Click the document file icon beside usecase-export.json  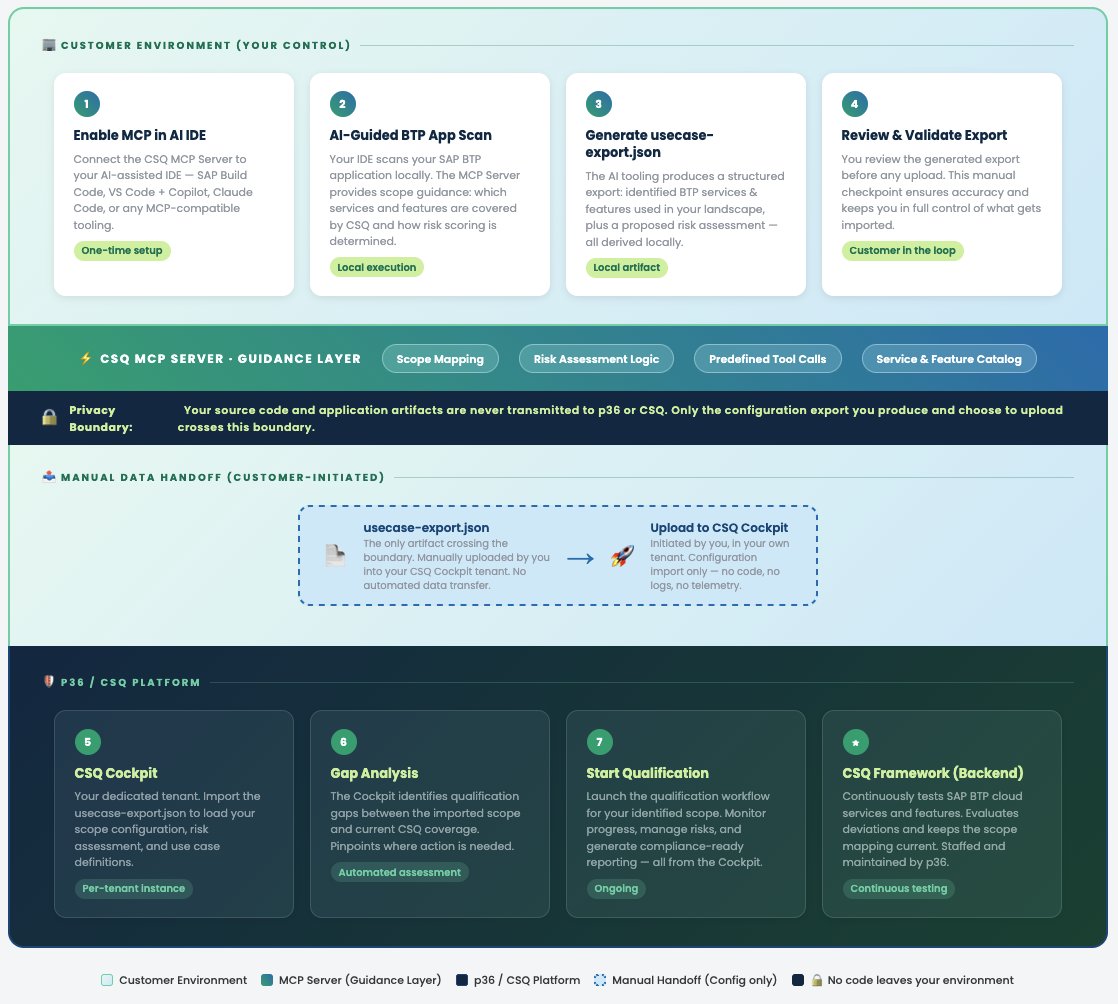coord(335,555)
